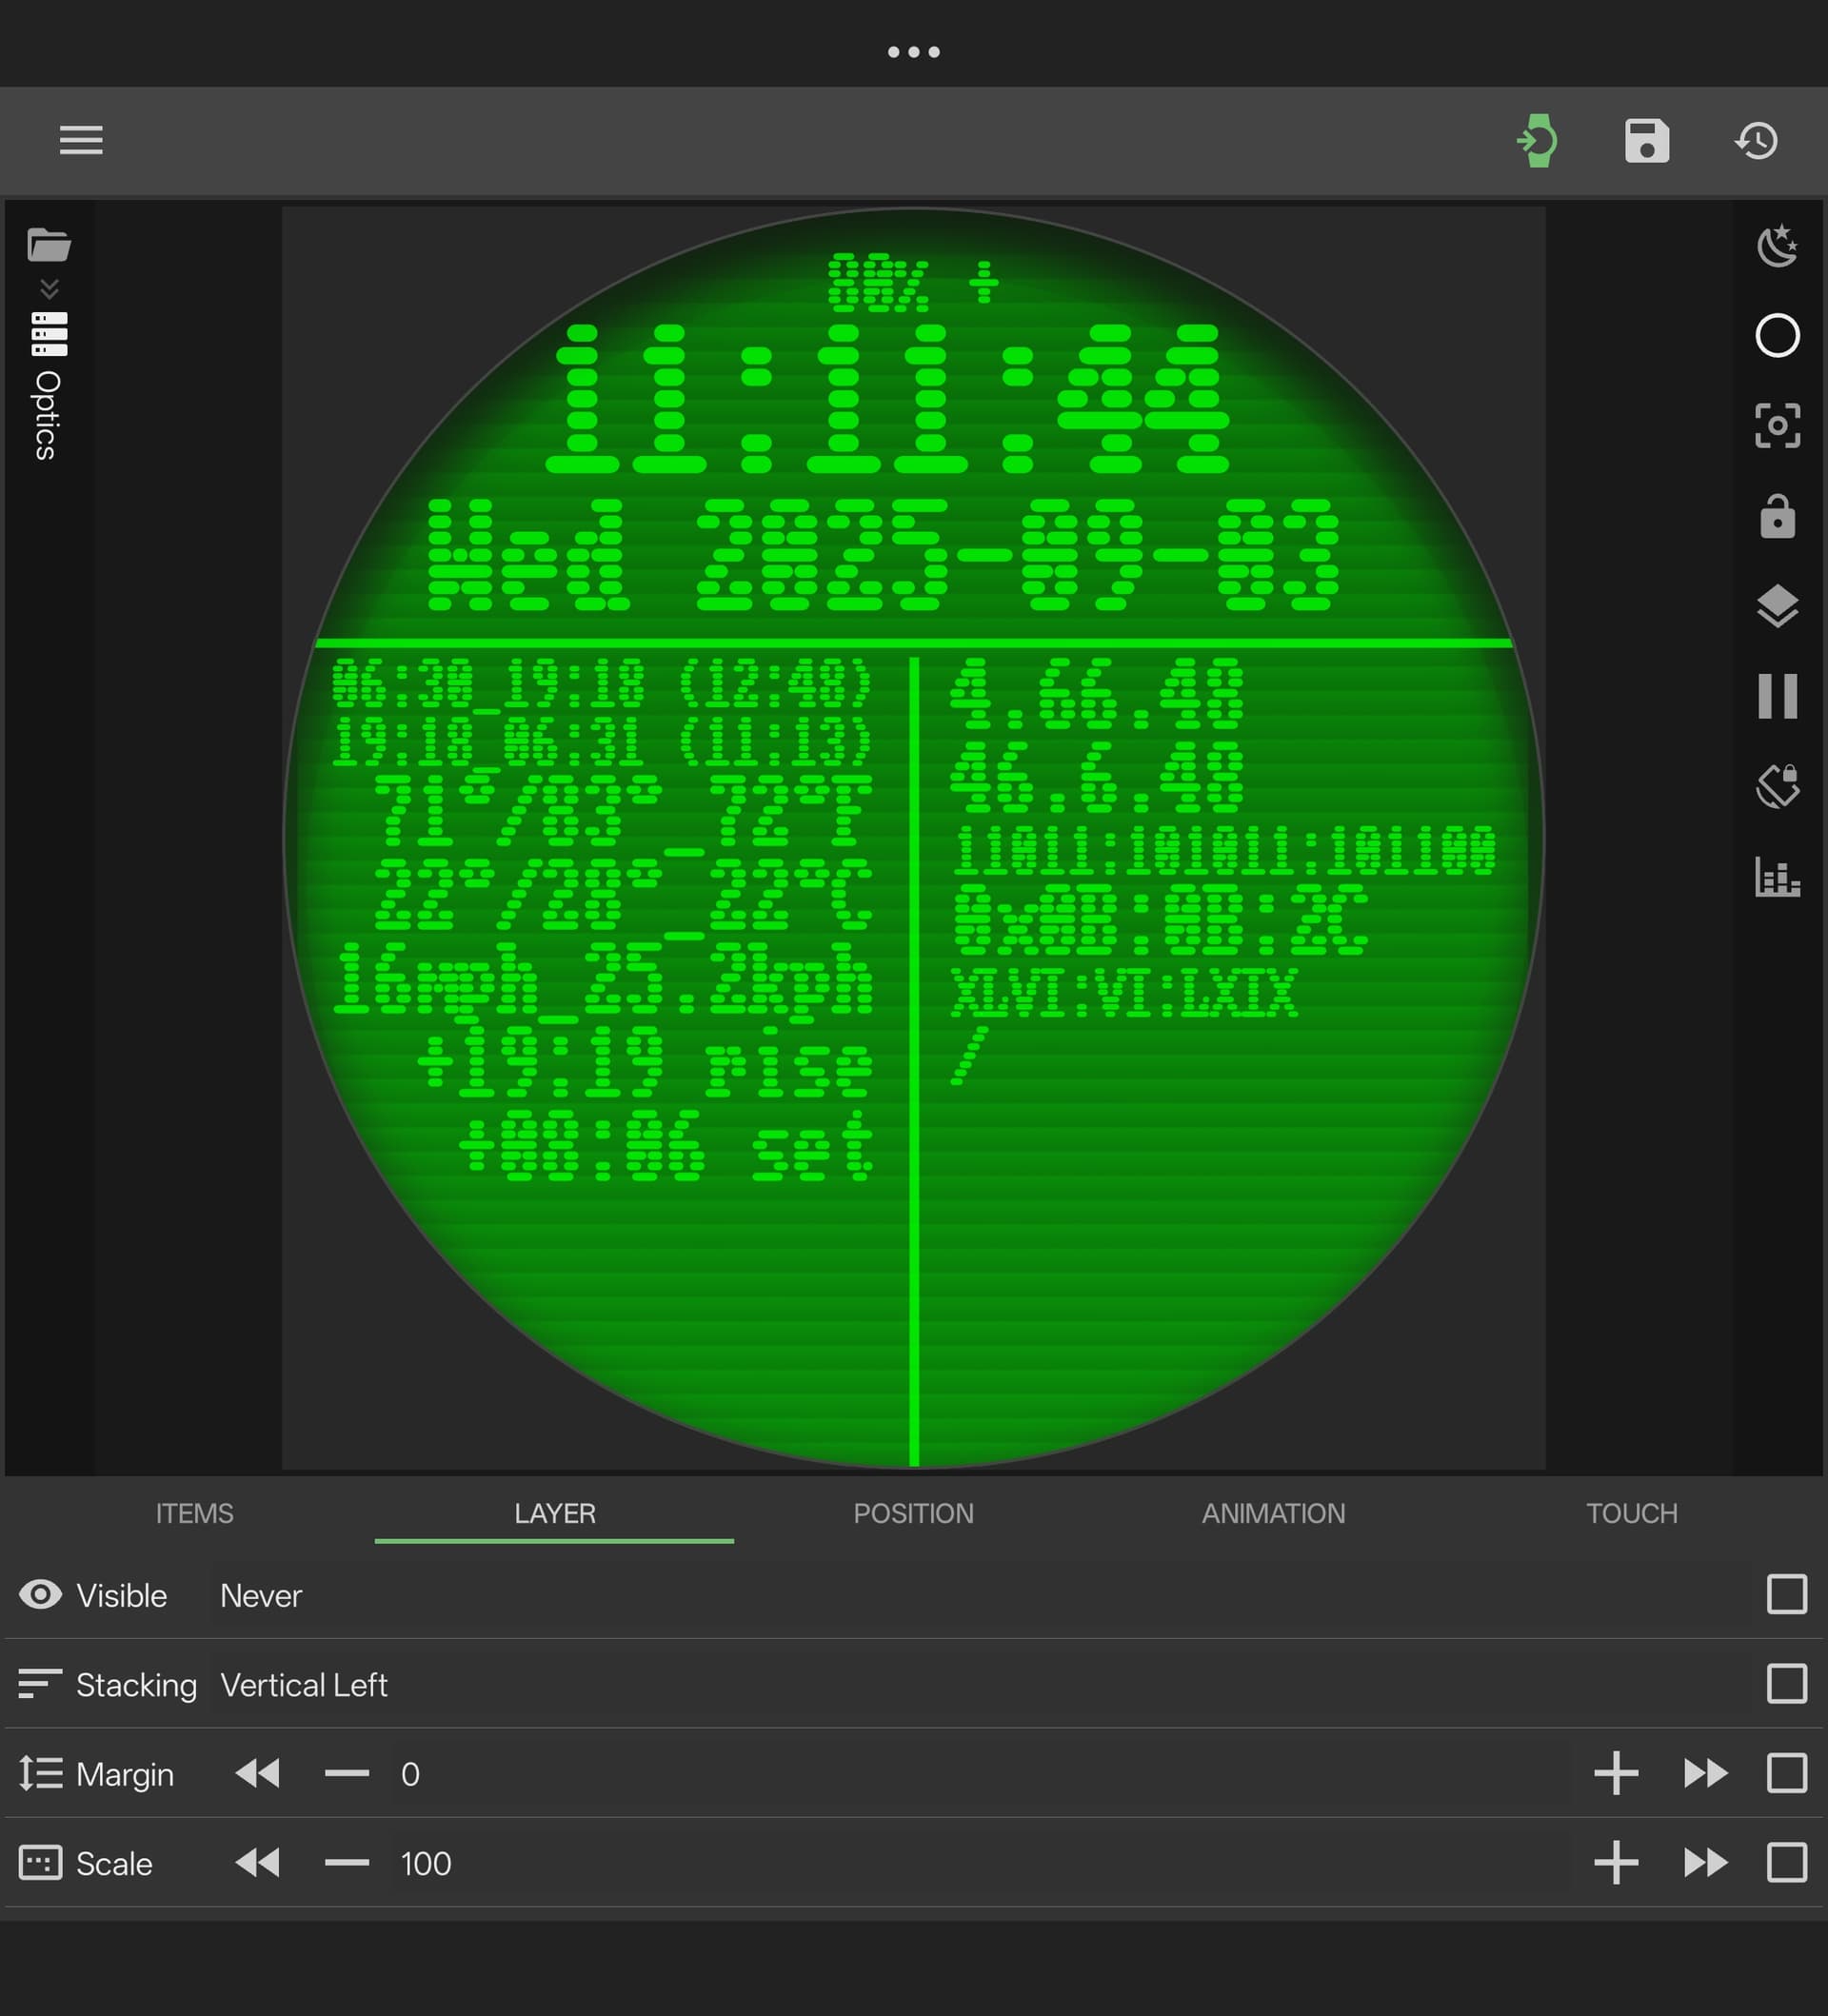Click the screen rotation lock icon

[x=1777, y=786]
